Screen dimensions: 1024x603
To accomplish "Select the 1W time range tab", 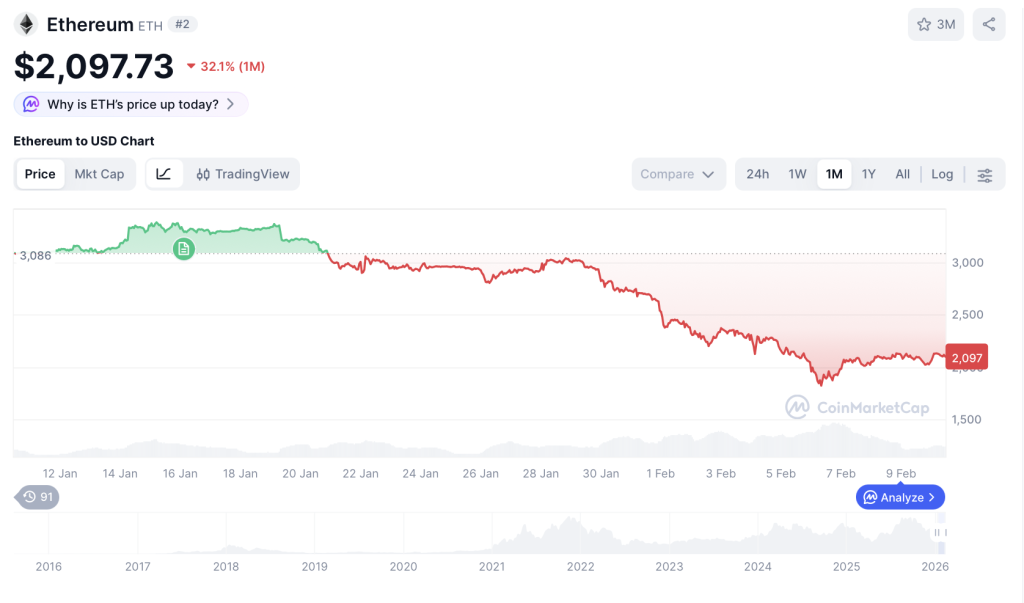I will tap(797, 174).
